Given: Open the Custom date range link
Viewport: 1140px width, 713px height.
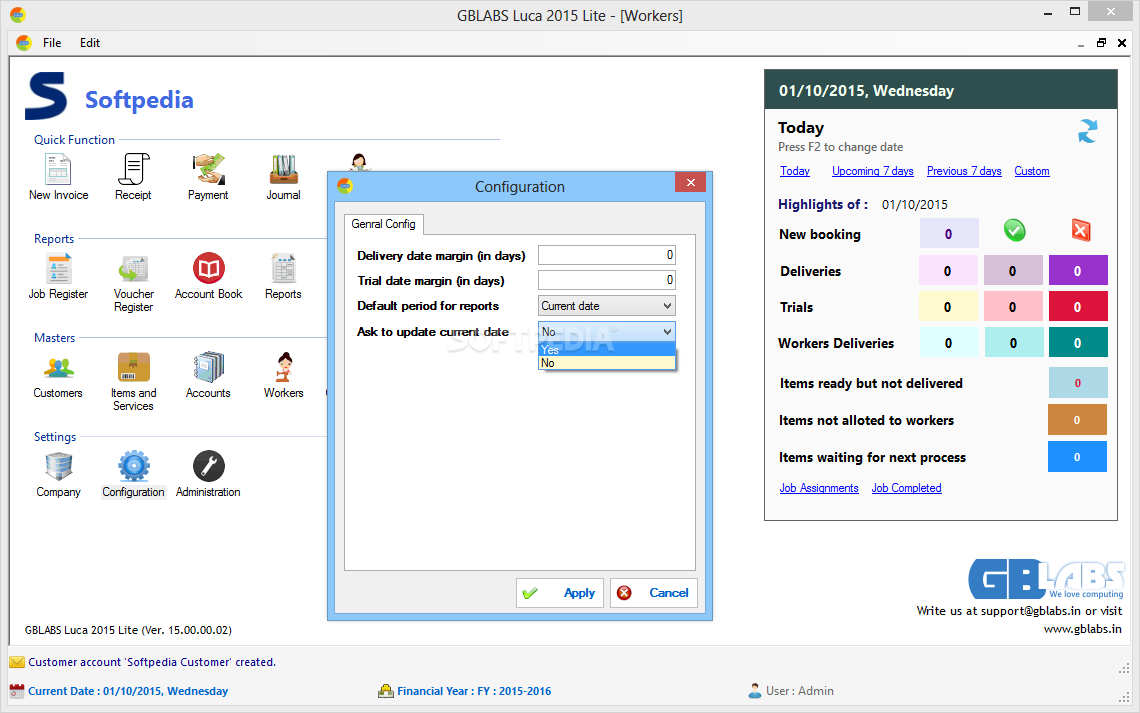Looking at the screenshot, I should tap(1032, 171).
